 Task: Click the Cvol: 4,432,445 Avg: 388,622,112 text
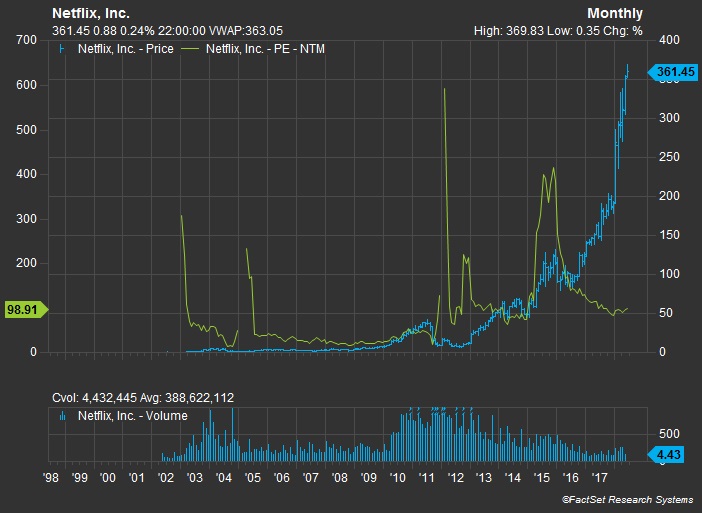[x=143, y=398]
